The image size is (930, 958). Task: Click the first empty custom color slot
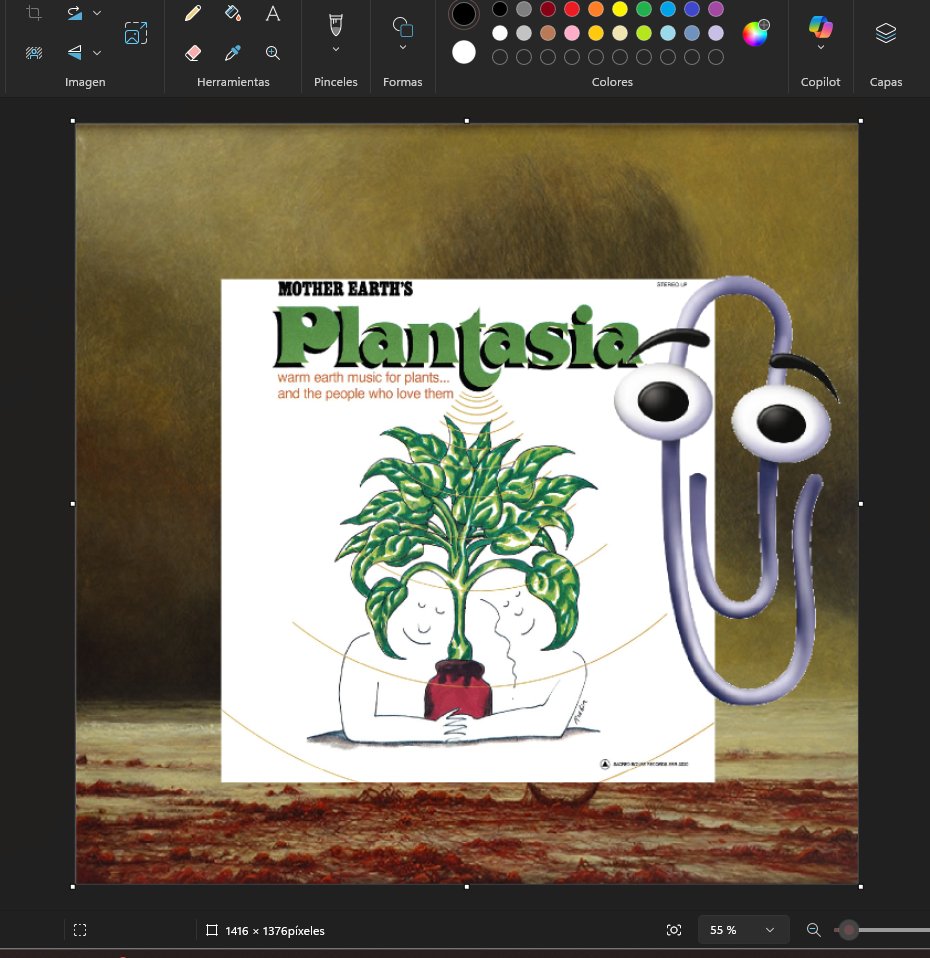tap(500, 57)
